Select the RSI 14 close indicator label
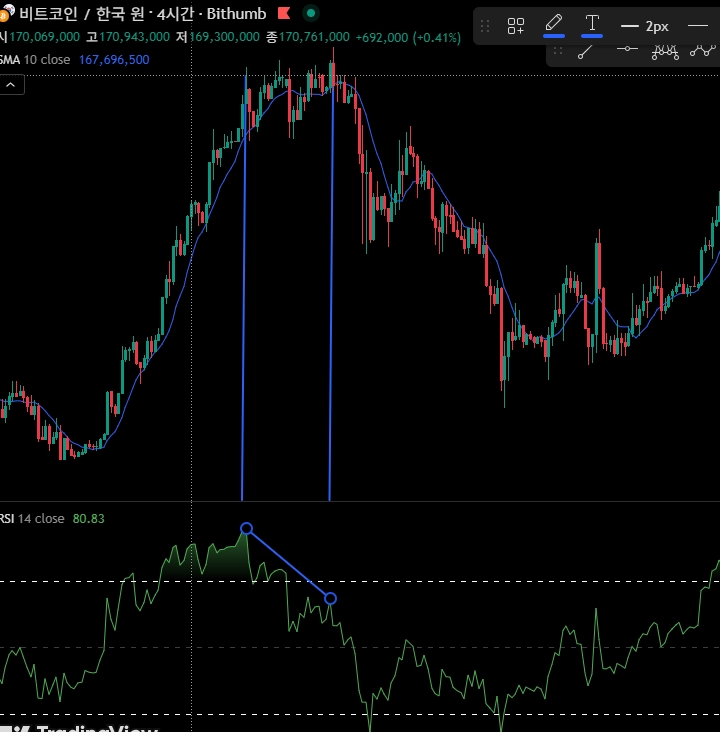Screen dimensions: 720x732 click(x=32, y=519)
